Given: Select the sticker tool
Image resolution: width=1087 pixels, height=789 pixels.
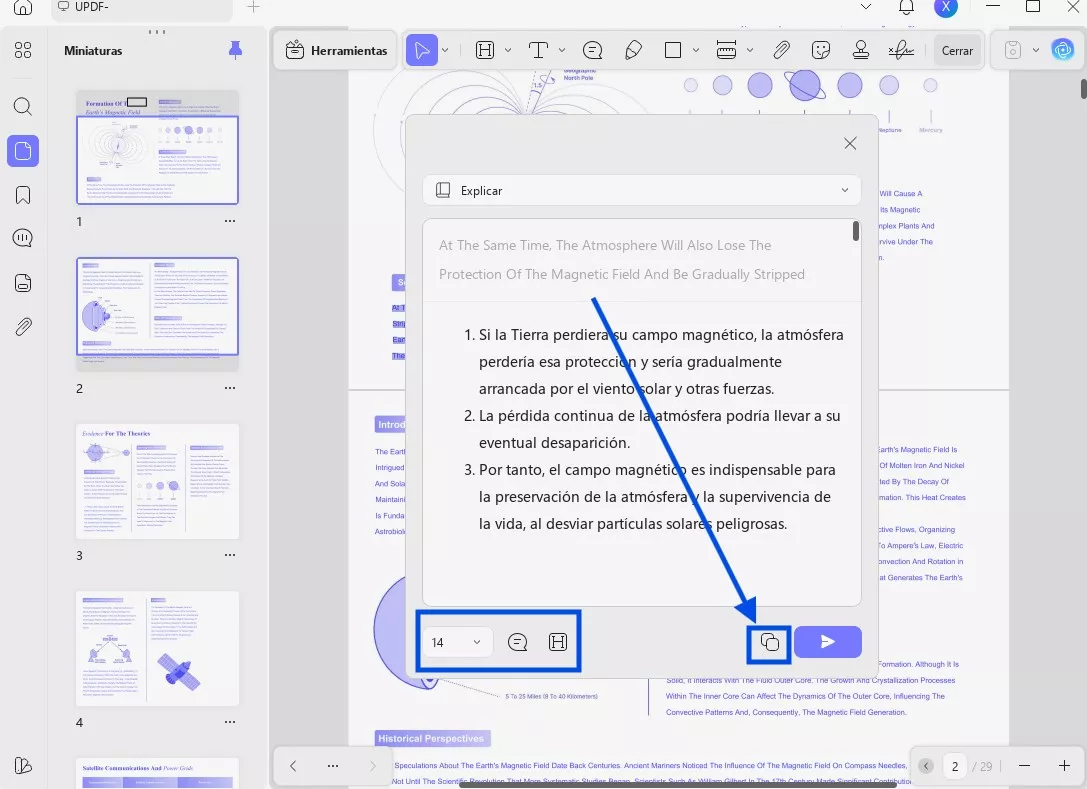Looking at the screenshot, I should pyautogui.click(x=821, y=50).
